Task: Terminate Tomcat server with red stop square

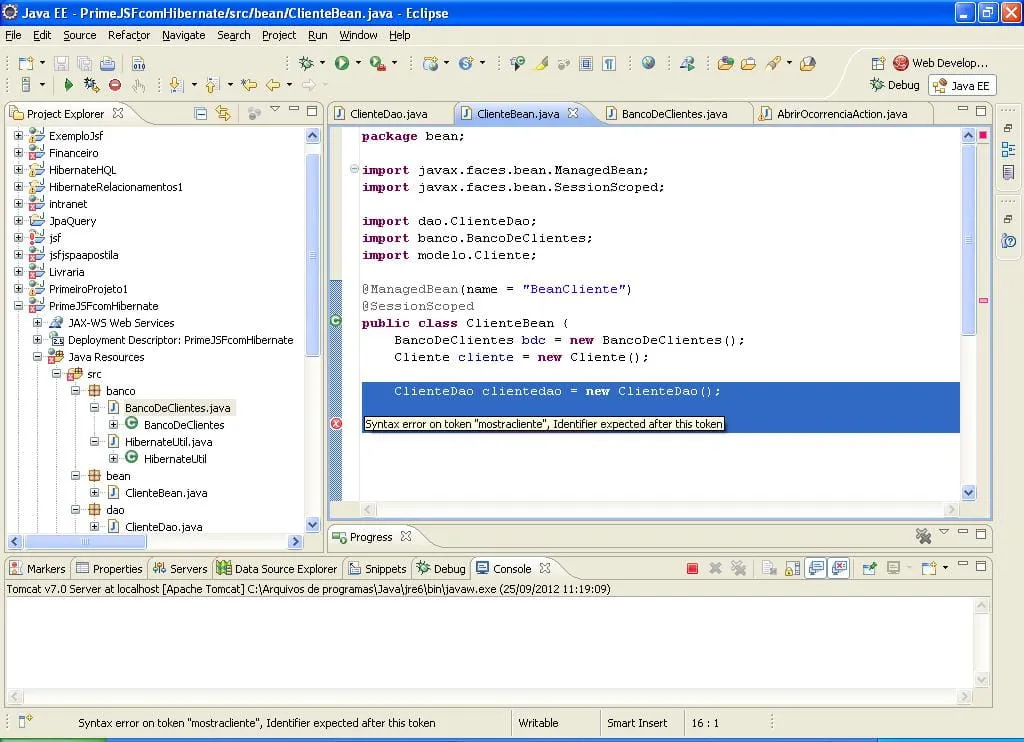Action: 692,568
